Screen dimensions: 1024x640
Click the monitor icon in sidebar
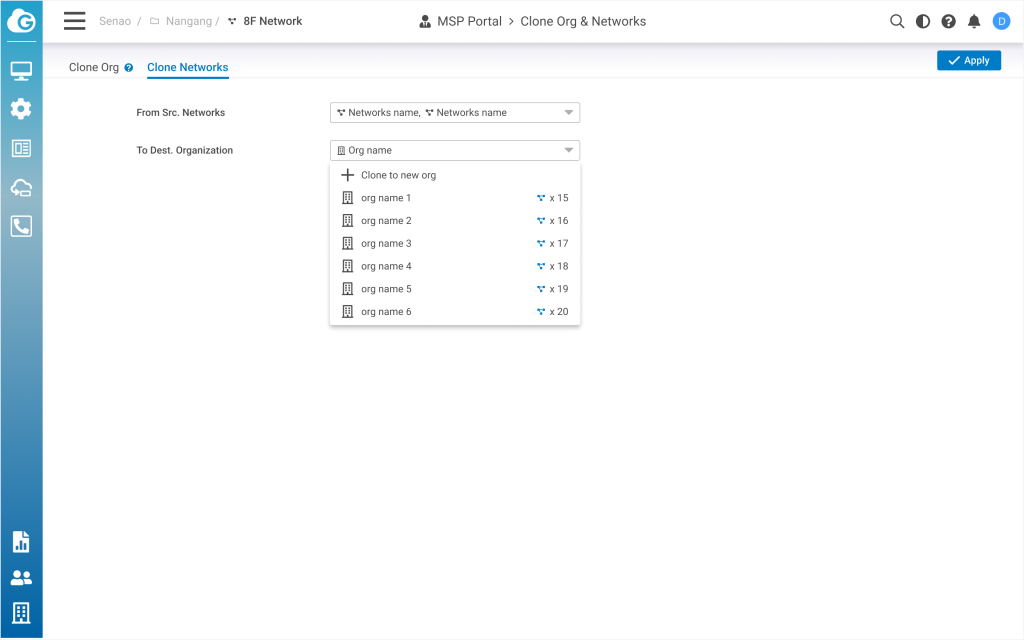point(21,70)
